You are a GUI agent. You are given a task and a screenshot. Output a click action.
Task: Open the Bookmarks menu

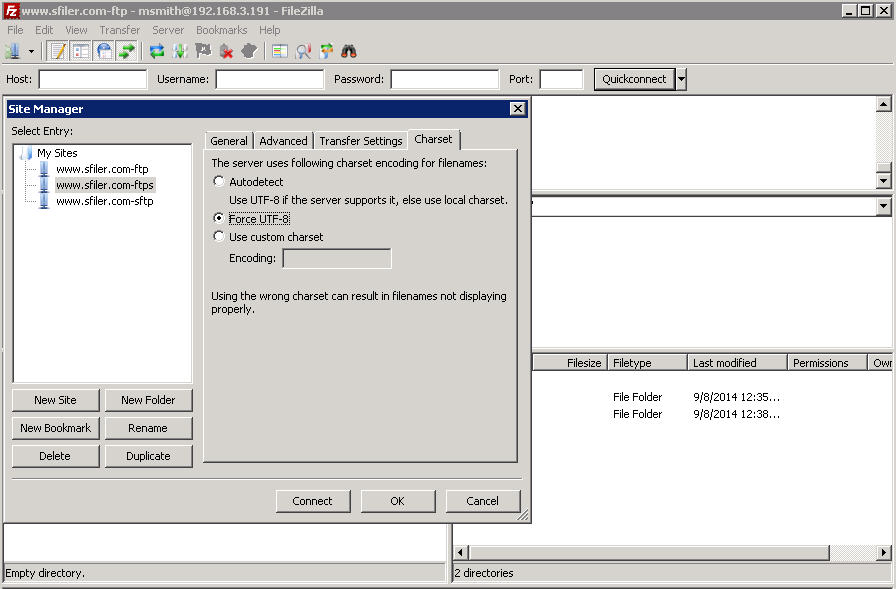click(222, 30)
